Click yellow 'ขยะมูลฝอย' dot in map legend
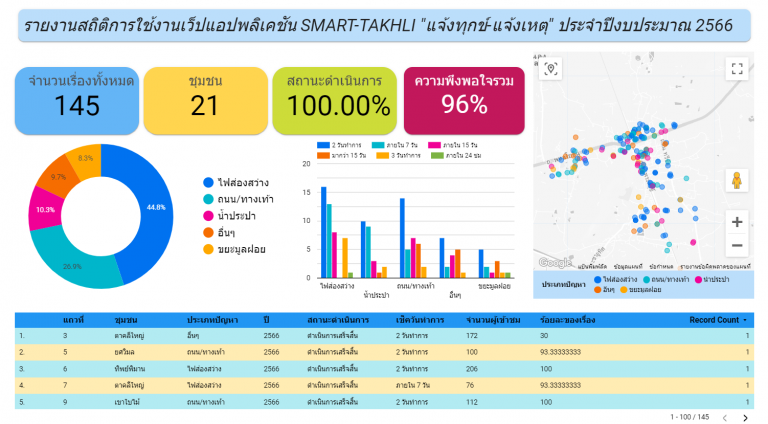This screenshot has width=768, height=424. click(x=624, y=290)
